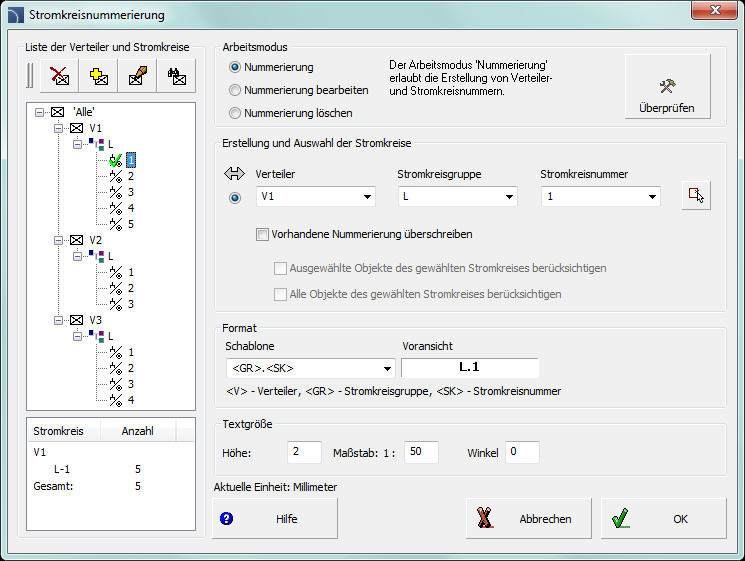The width and height of the screenshot is (745, 561).
Task: Click the Höhe text size field
Action: pos(304,452)
